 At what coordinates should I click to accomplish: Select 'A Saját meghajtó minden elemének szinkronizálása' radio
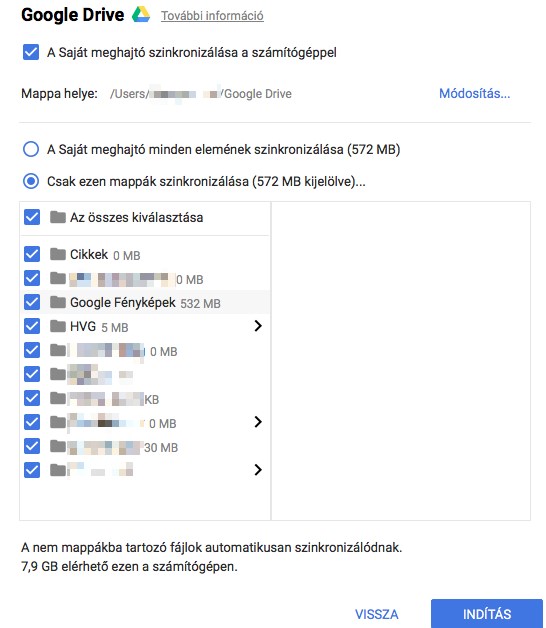point(31,149)
